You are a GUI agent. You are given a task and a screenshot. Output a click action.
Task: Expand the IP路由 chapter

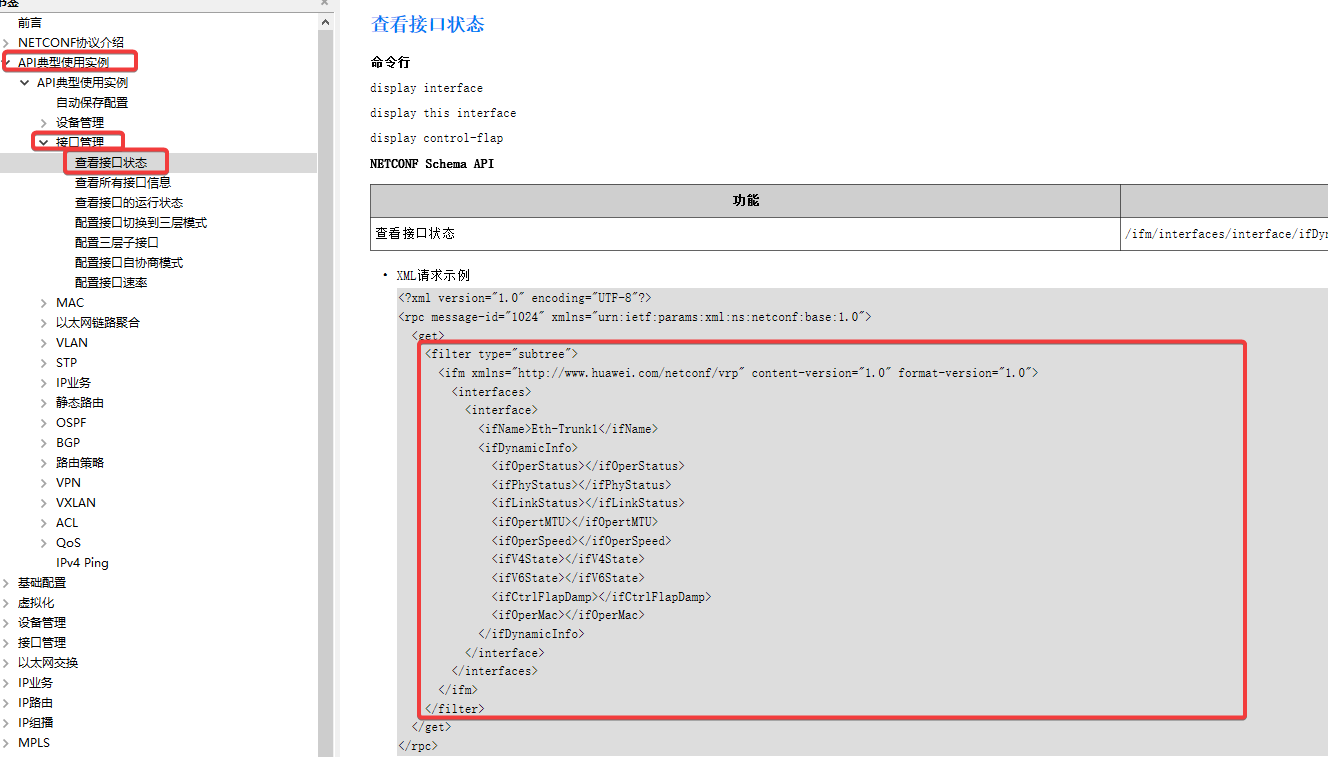click(x=6, y=703)
